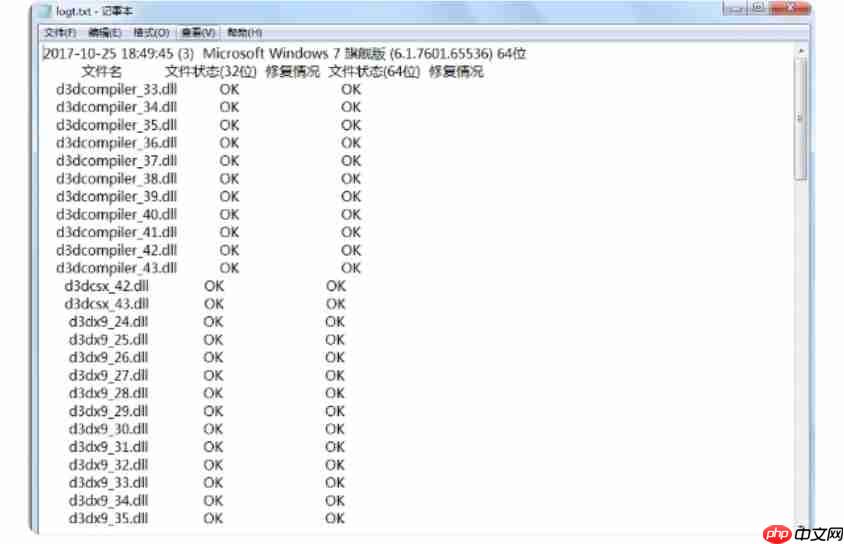Click 64-bit OK status of d3dx9_35.dll

(x=335, y=518)
